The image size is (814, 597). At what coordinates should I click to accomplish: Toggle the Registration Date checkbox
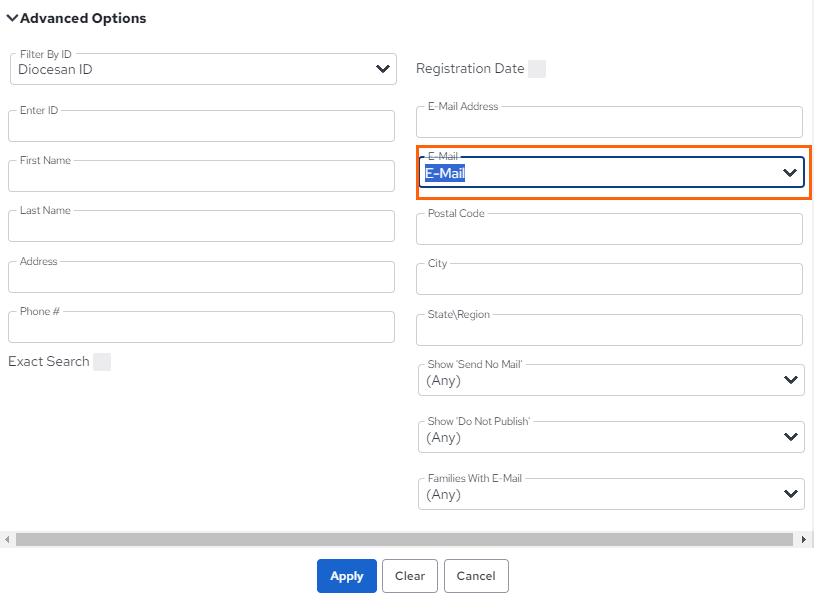click(537, 69)
